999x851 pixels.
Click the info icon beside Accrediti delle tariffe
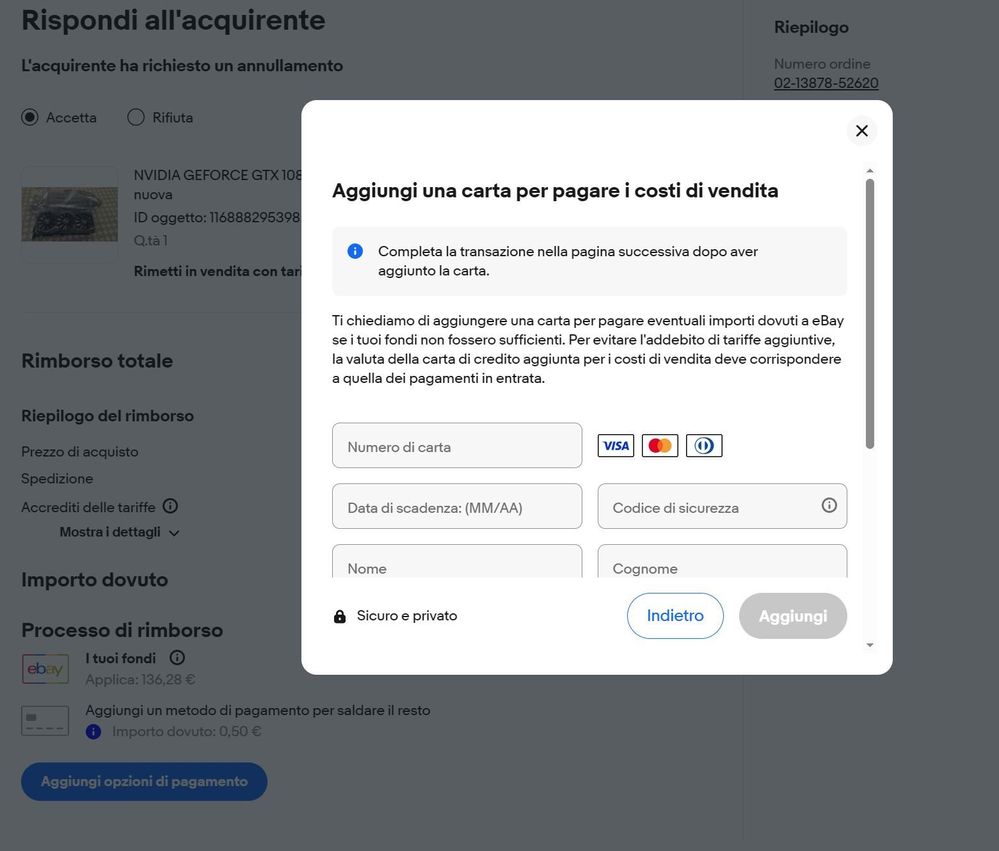(170, 506)
